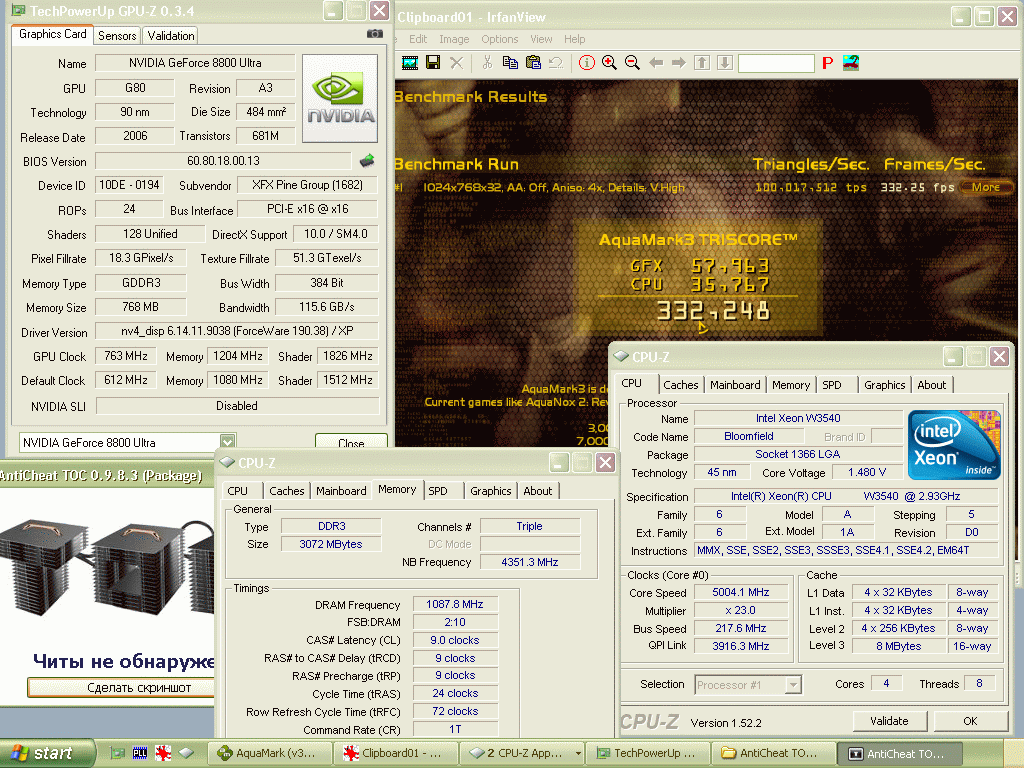Image resolution: width=1024 pixels, height=768 pixels.
Task: Select About tab in CPU-Z processor window
Action: coord(931,385)
